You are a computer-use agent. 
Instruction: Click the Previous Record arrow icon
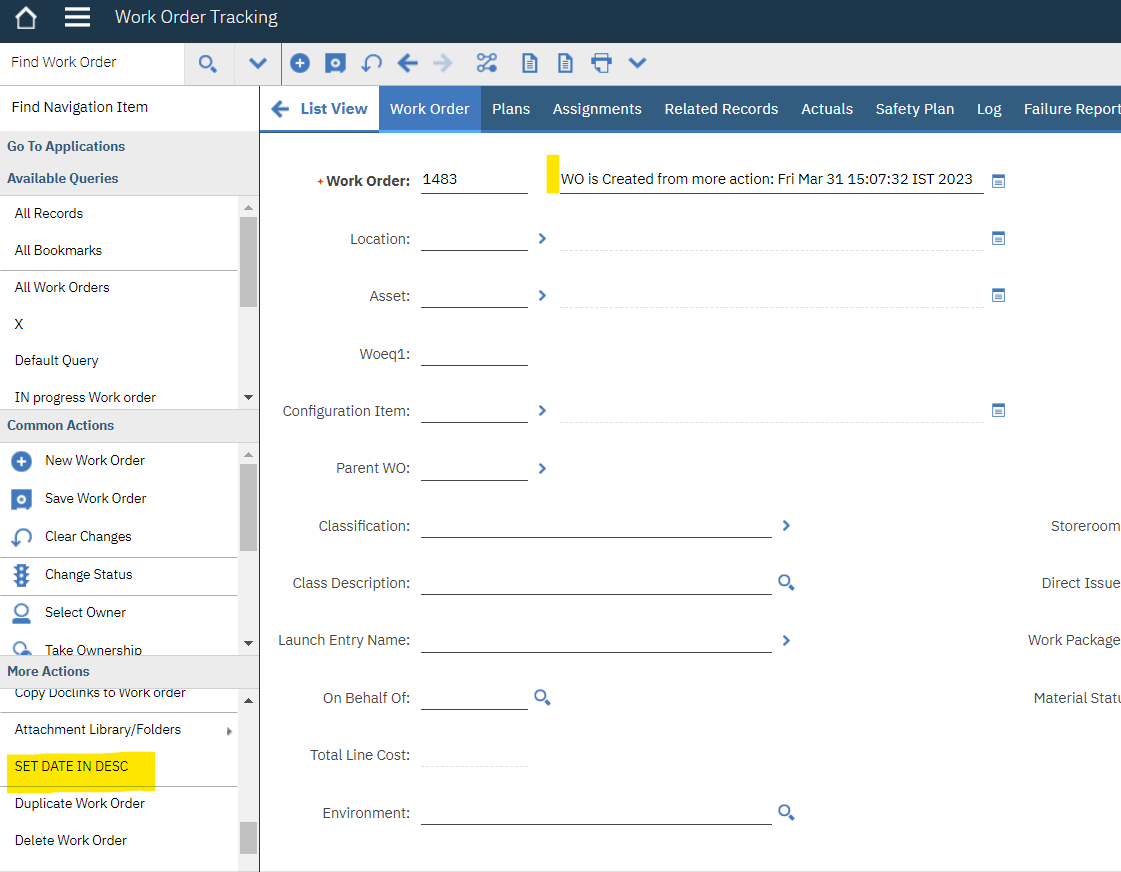pyautogui.click(x=407, y=62)
